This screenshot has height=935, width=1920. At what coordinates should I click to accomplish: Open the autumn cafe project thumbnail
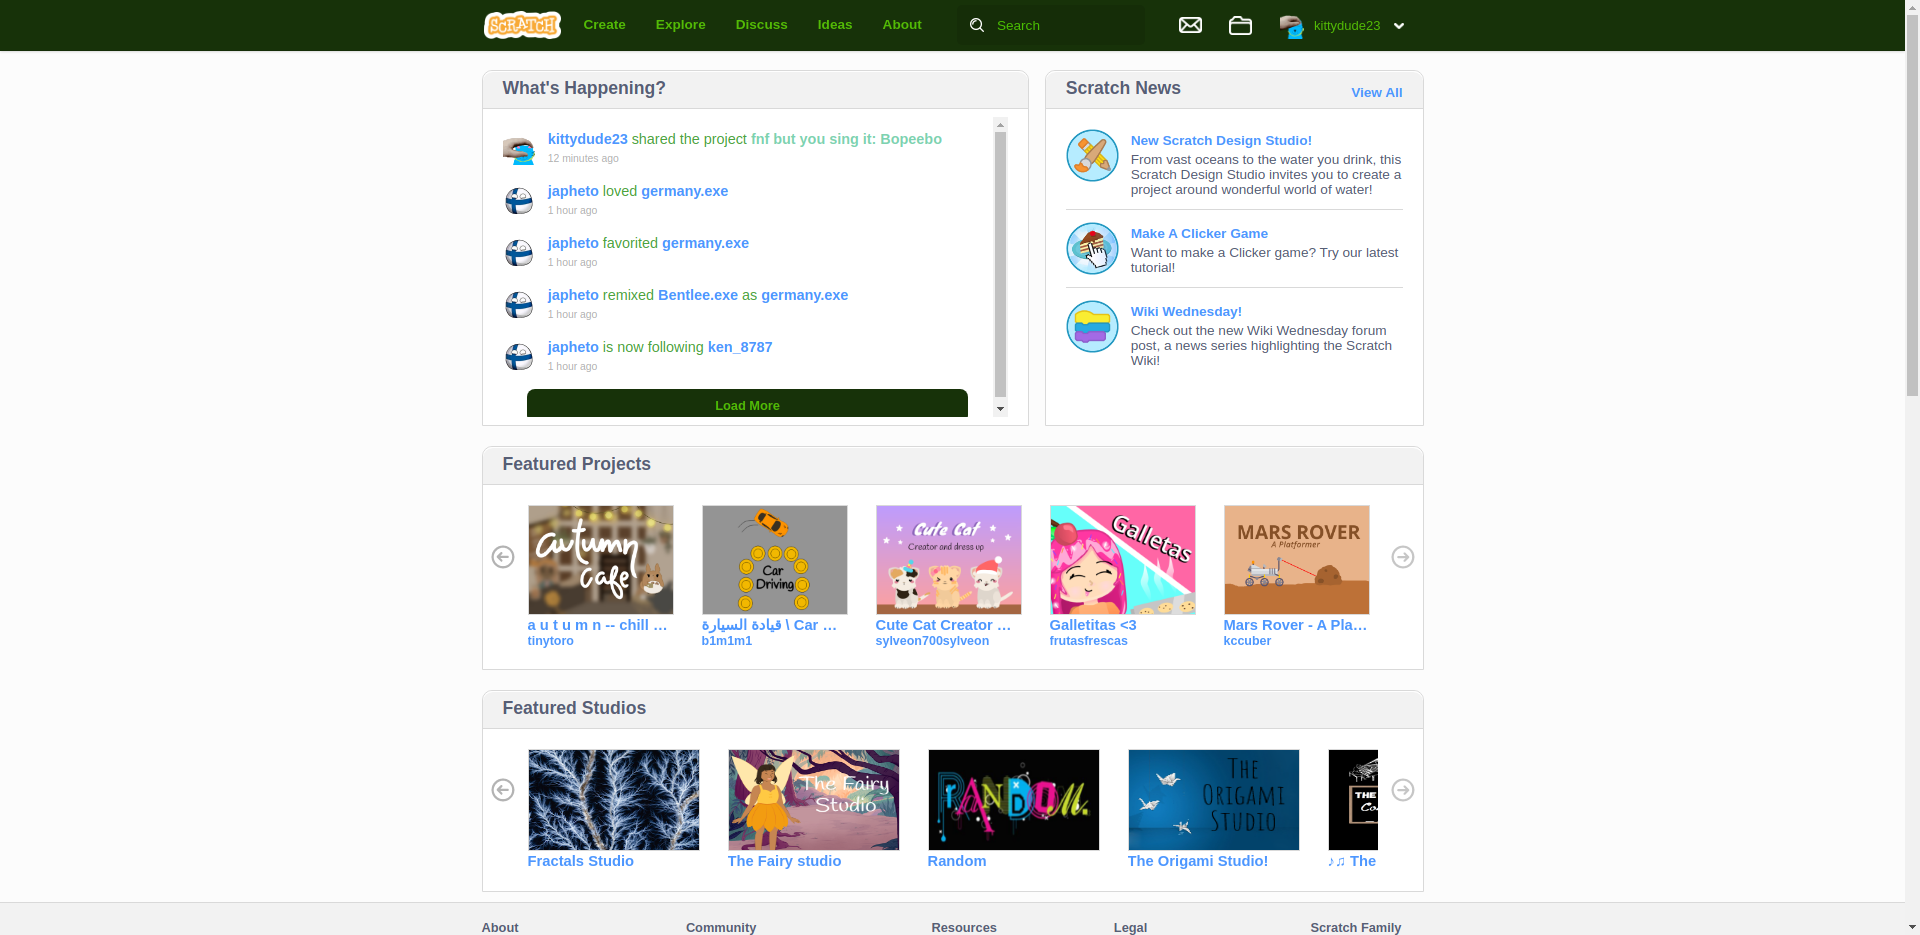600,559
